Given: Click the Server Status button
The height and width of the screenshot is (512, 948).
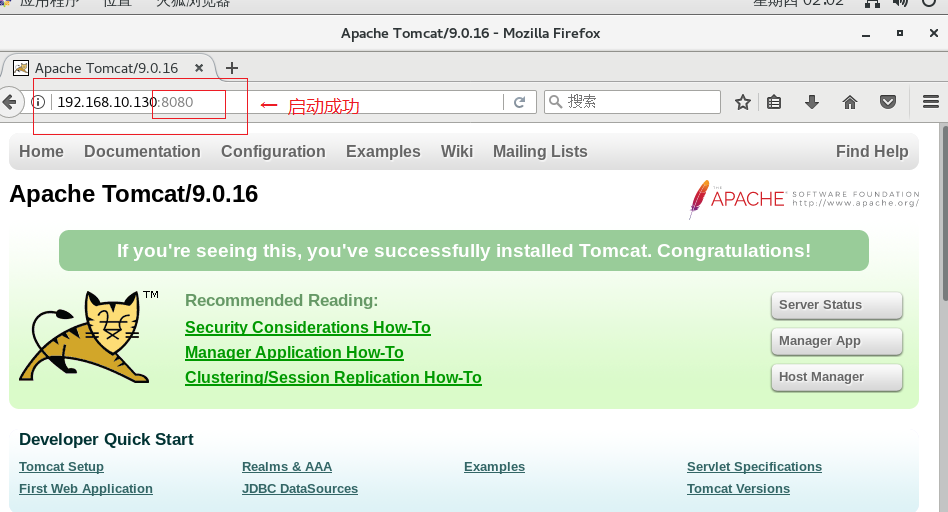Looking at the screenshot, I should (837, 305).
